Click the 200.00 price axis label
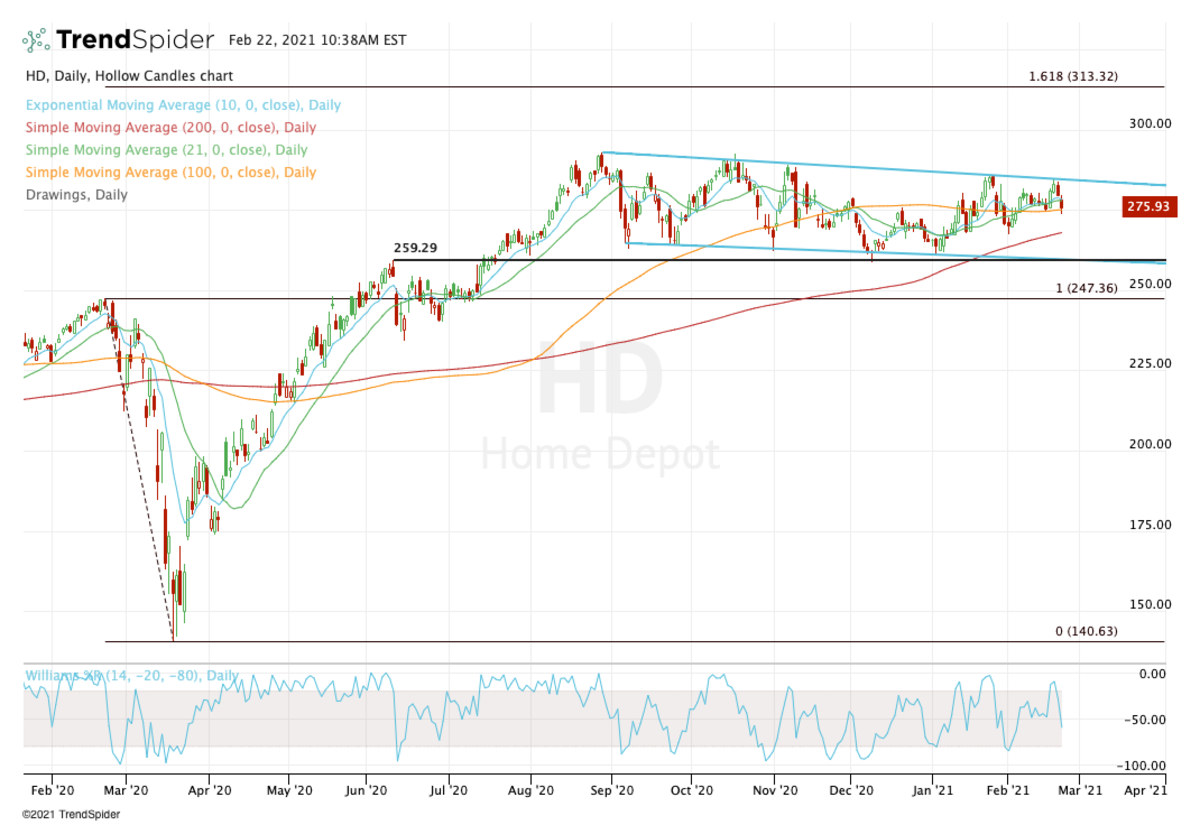1200x825 pixels. 1150,444
